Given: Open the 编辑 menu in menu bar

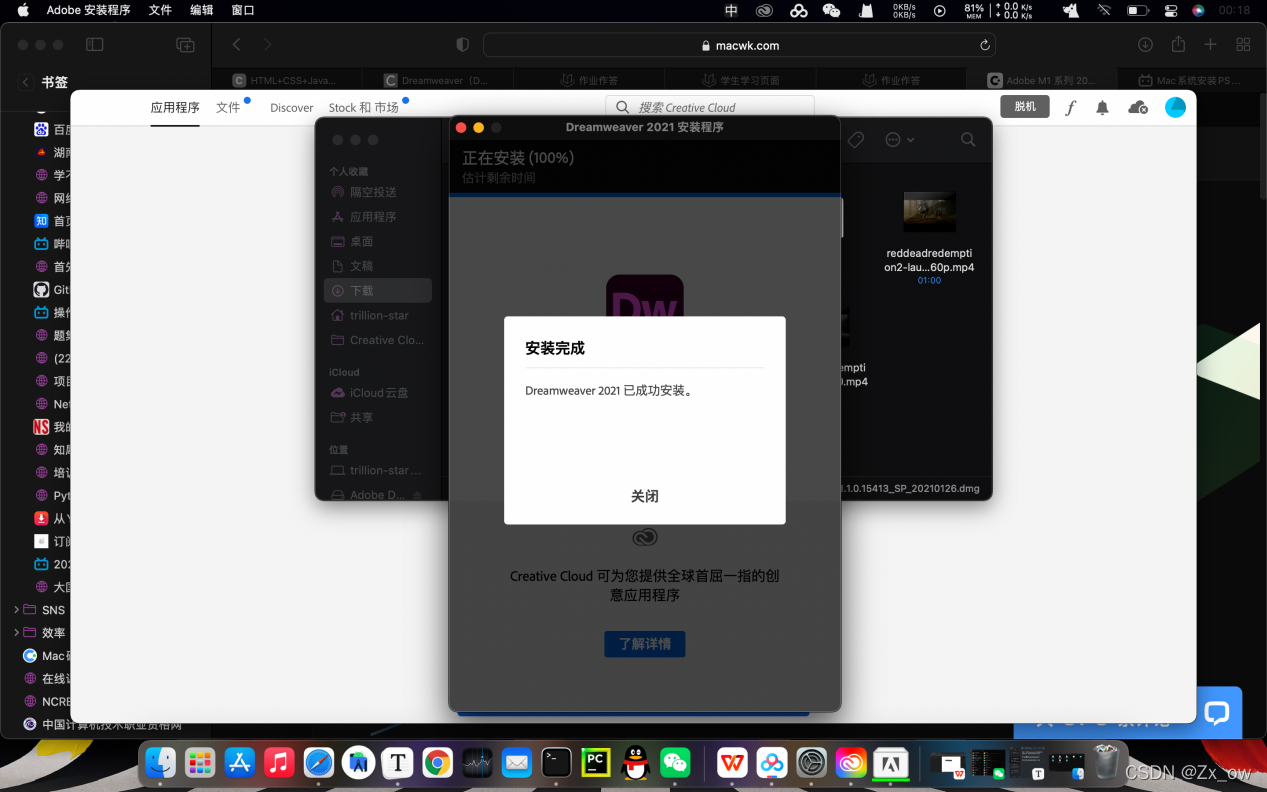Looking at the screenshot, I should [201, 10].
